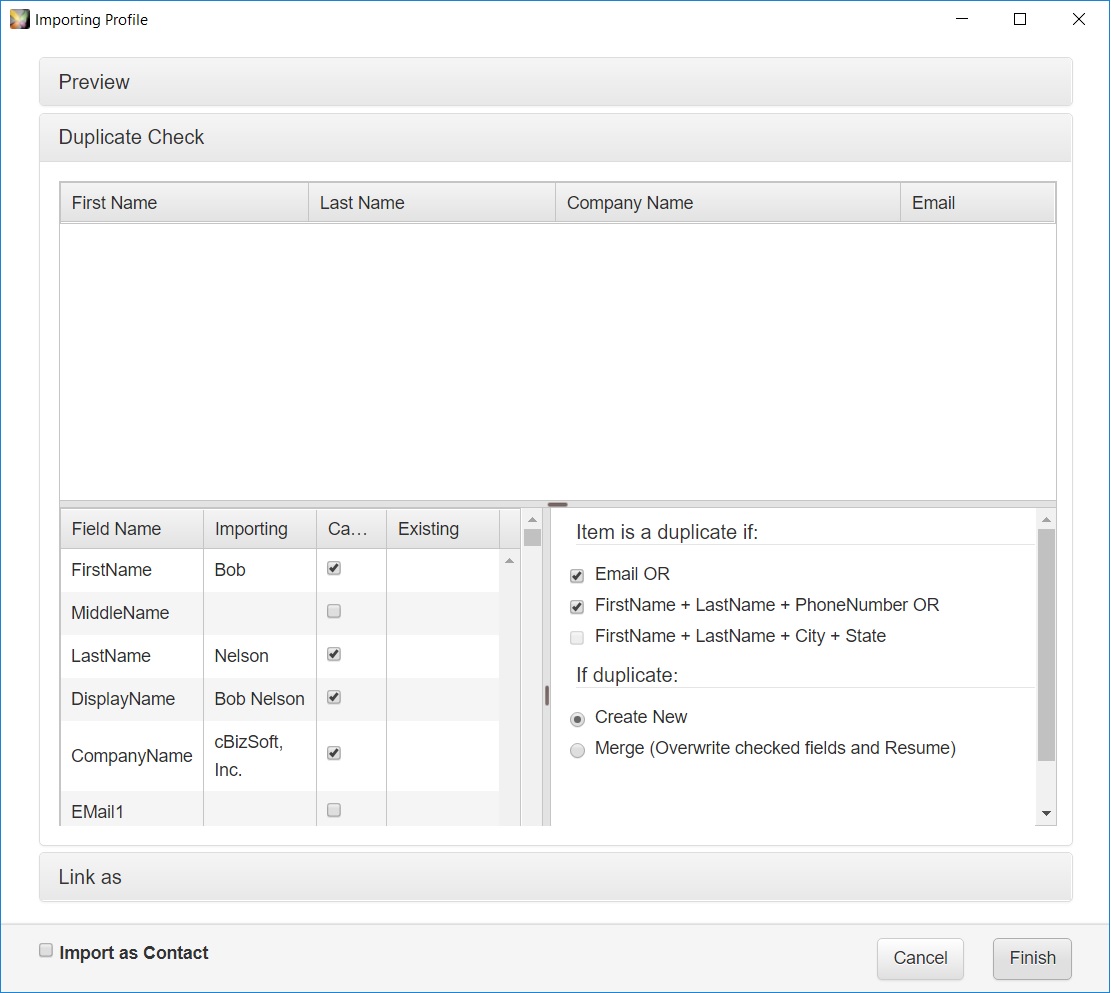Click the CompanyName field name cell
Image resolution: width=1111 pixels, height=993 pixels.
[x=132, y=756]
